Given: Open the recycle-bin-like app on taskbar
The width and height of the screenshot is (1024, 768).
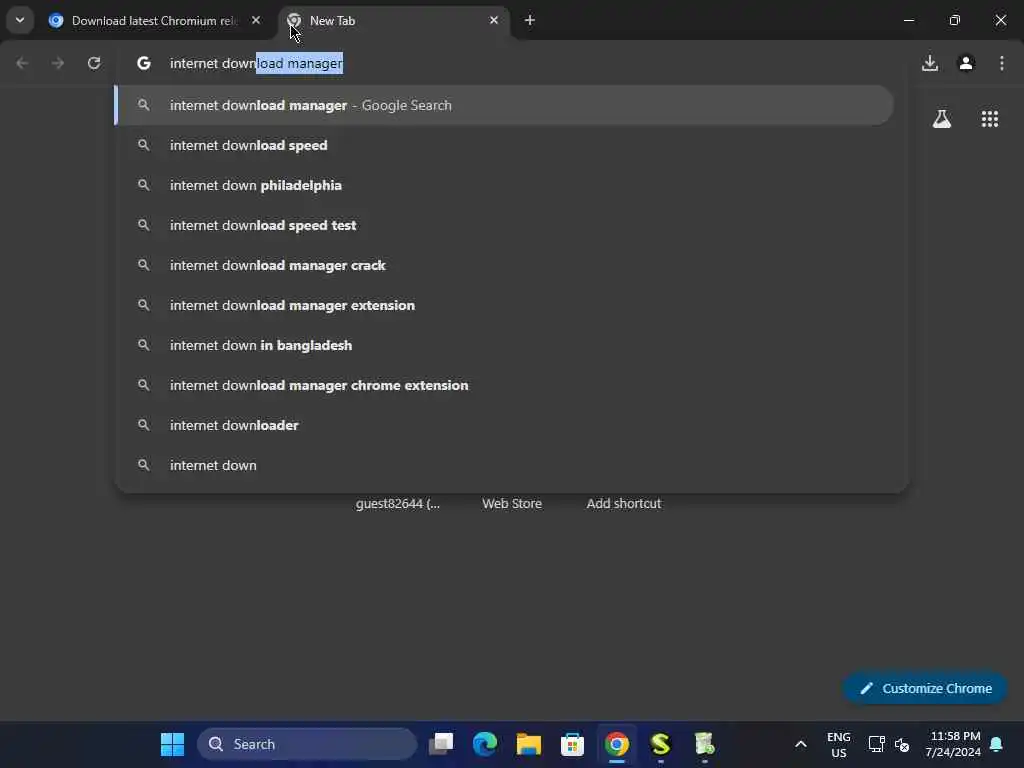Looking at the screenshot, I should coord(704,744).
